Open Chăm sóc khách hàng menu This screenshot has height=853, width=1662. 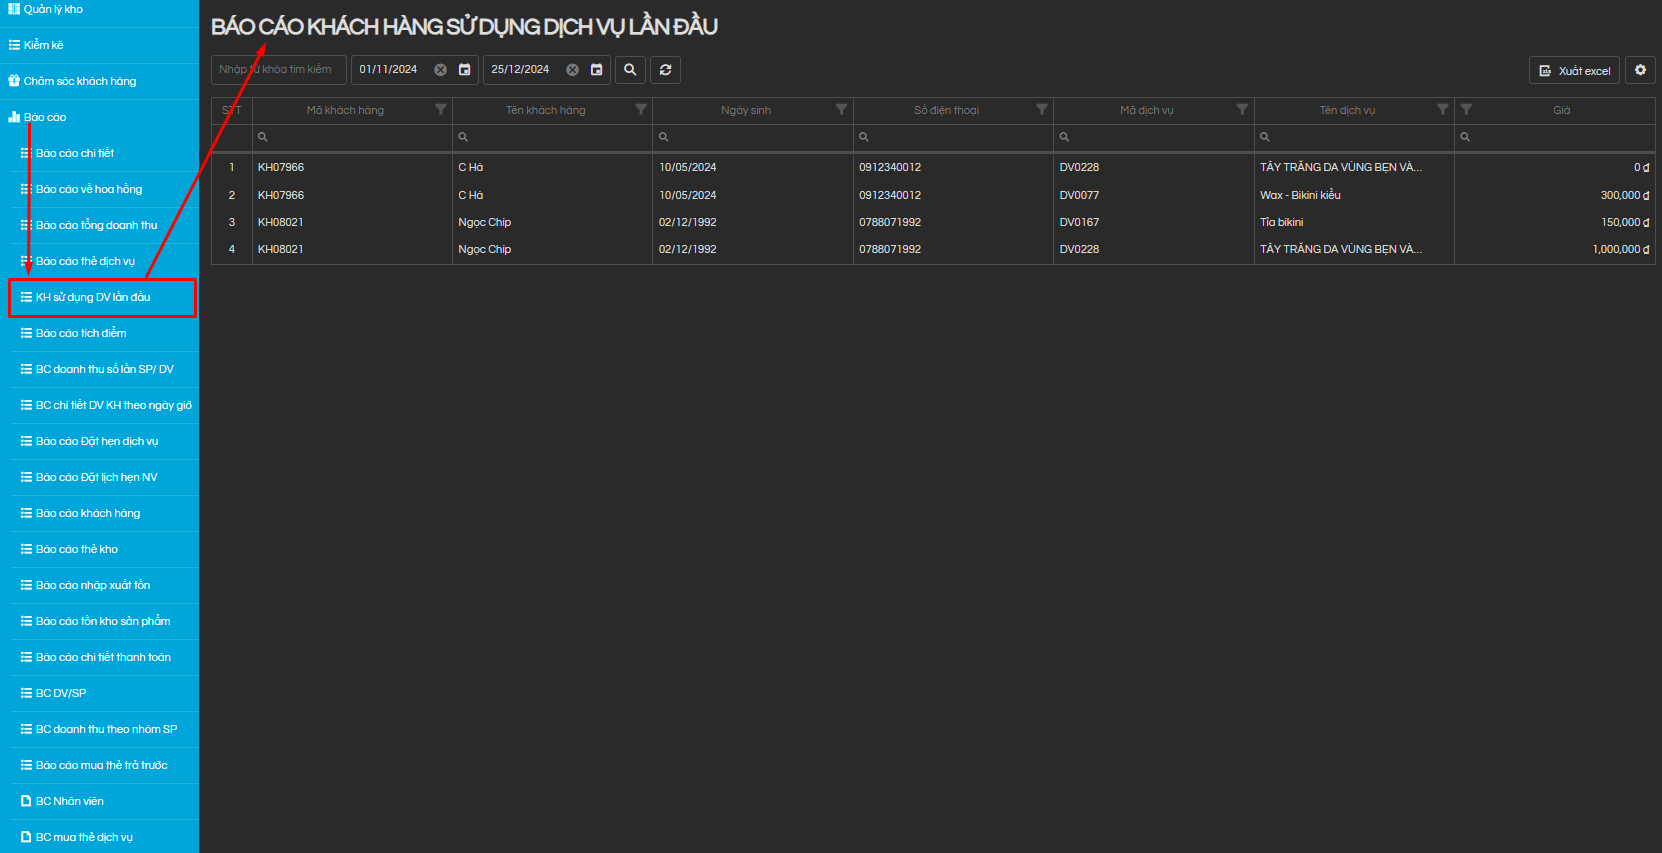pyautogui.click(x=80, y=81)
